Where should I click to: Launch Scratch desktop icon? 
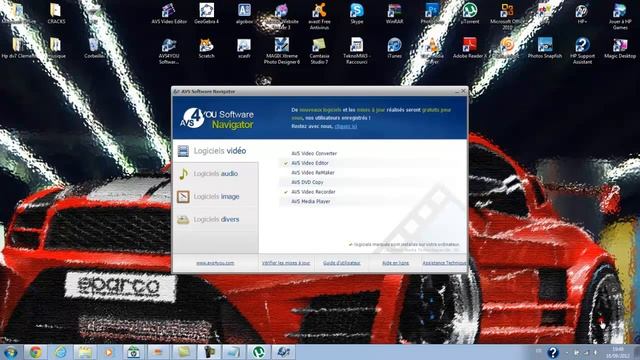point(207,48)
